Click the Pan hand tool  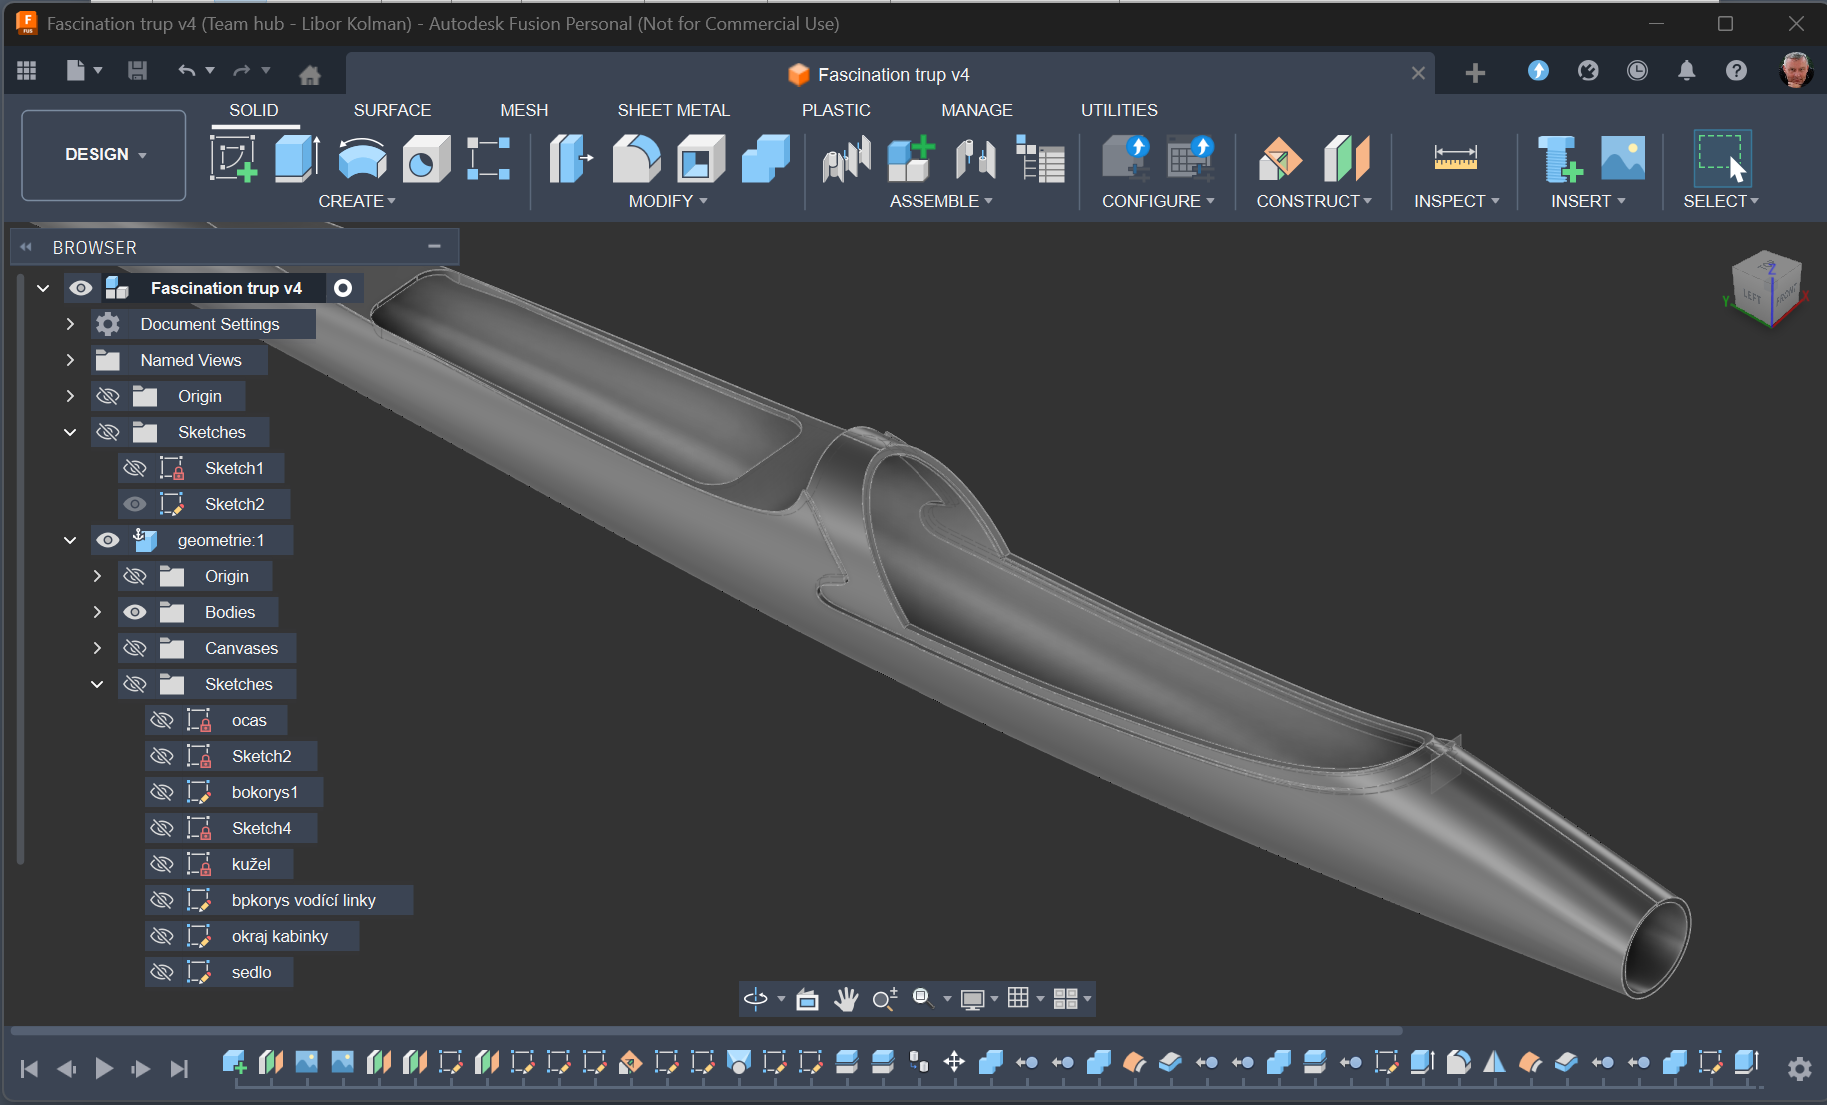click(846, 999)
